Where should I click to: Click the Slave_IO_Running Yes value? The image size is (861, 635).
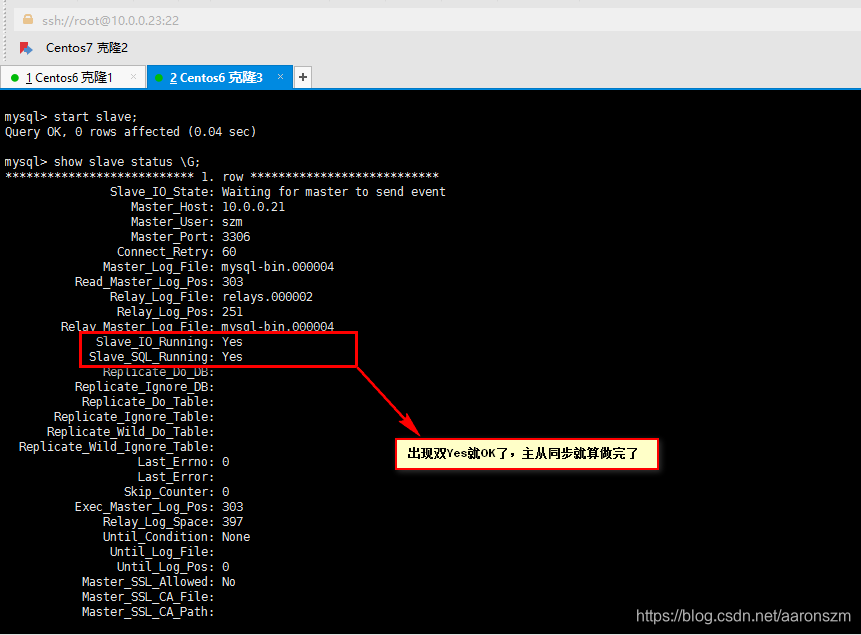tap(232, 342)
